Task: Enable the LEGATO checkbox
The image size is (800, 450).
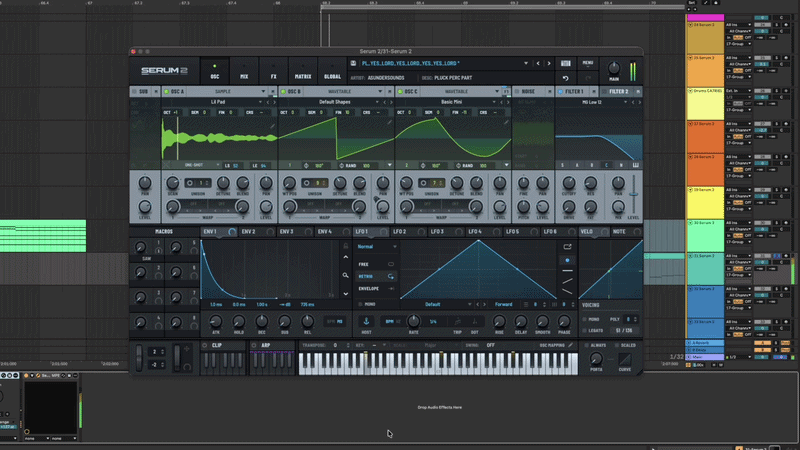Action: pyautogui.click(x=585, y=331)
